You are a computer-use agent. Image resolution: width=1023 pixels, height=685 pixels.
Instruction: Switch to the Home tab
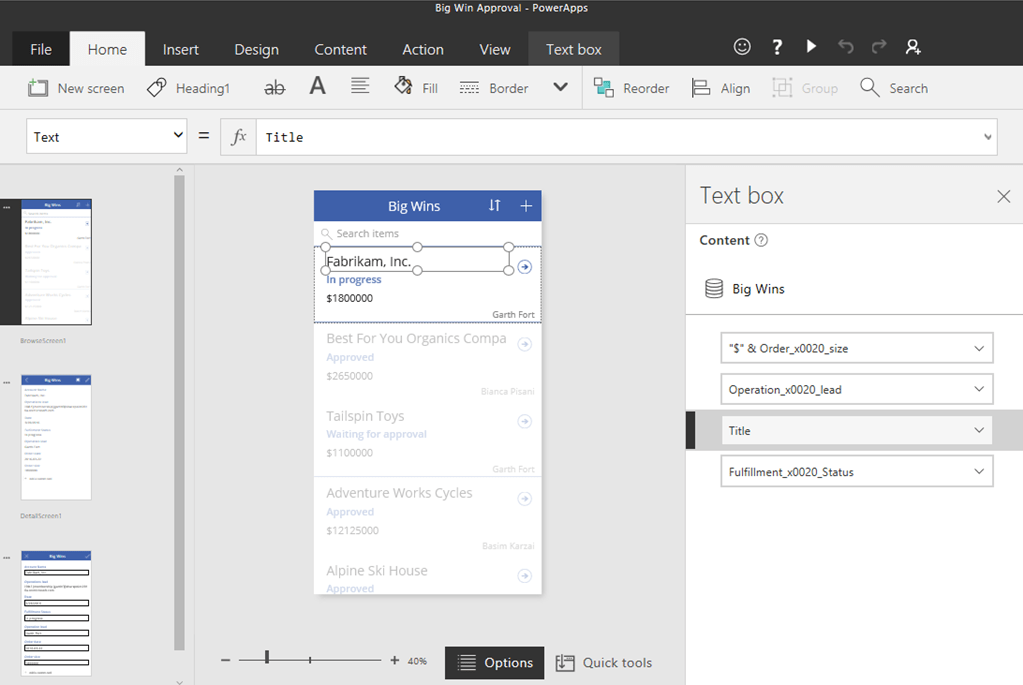[x=108, y=50]
